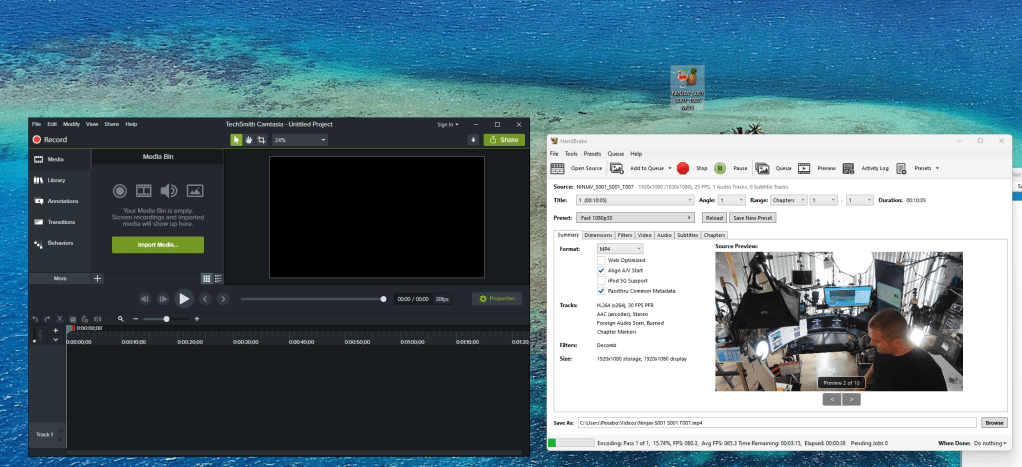This screenshot has width=1022, height=467.
Task: Undo the last action in Camtasia timeline toolbar
Action: (x=35, y=319)
